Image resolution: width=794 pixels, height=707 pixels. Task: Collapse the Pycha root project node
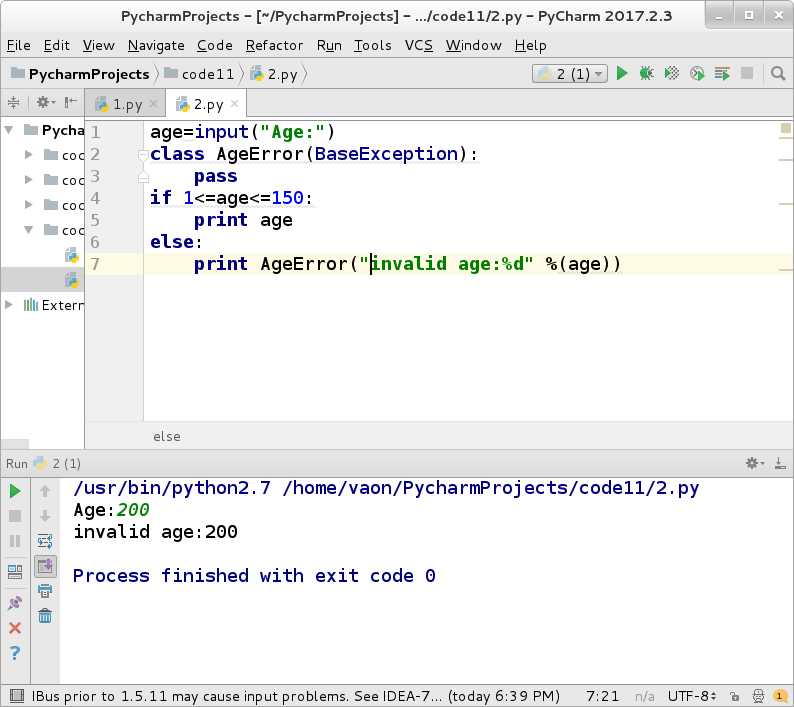9,130
